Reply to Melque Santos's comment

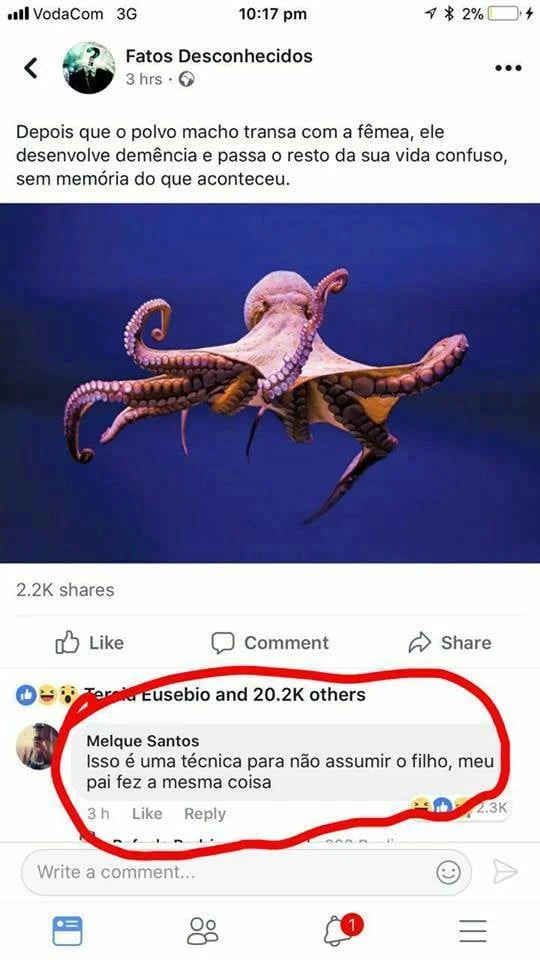tap(205, 814)
